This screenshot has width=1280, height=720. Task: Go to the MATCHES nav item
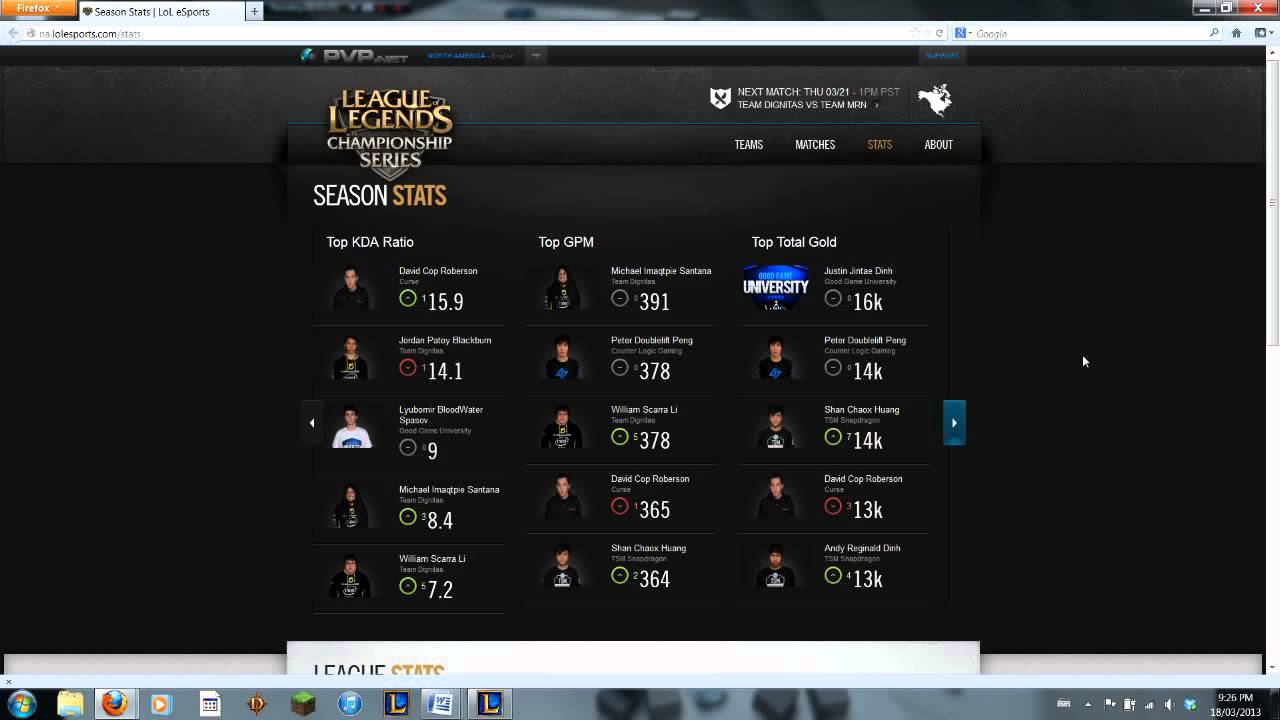tap(815, 145)
